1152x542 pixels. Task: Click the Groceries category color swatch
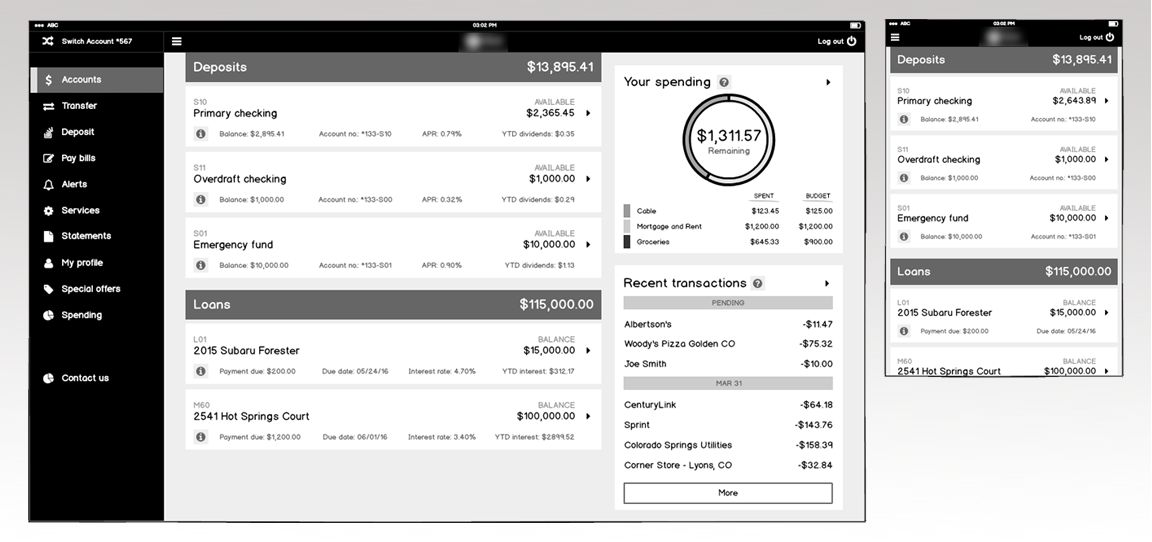point(627,242)
